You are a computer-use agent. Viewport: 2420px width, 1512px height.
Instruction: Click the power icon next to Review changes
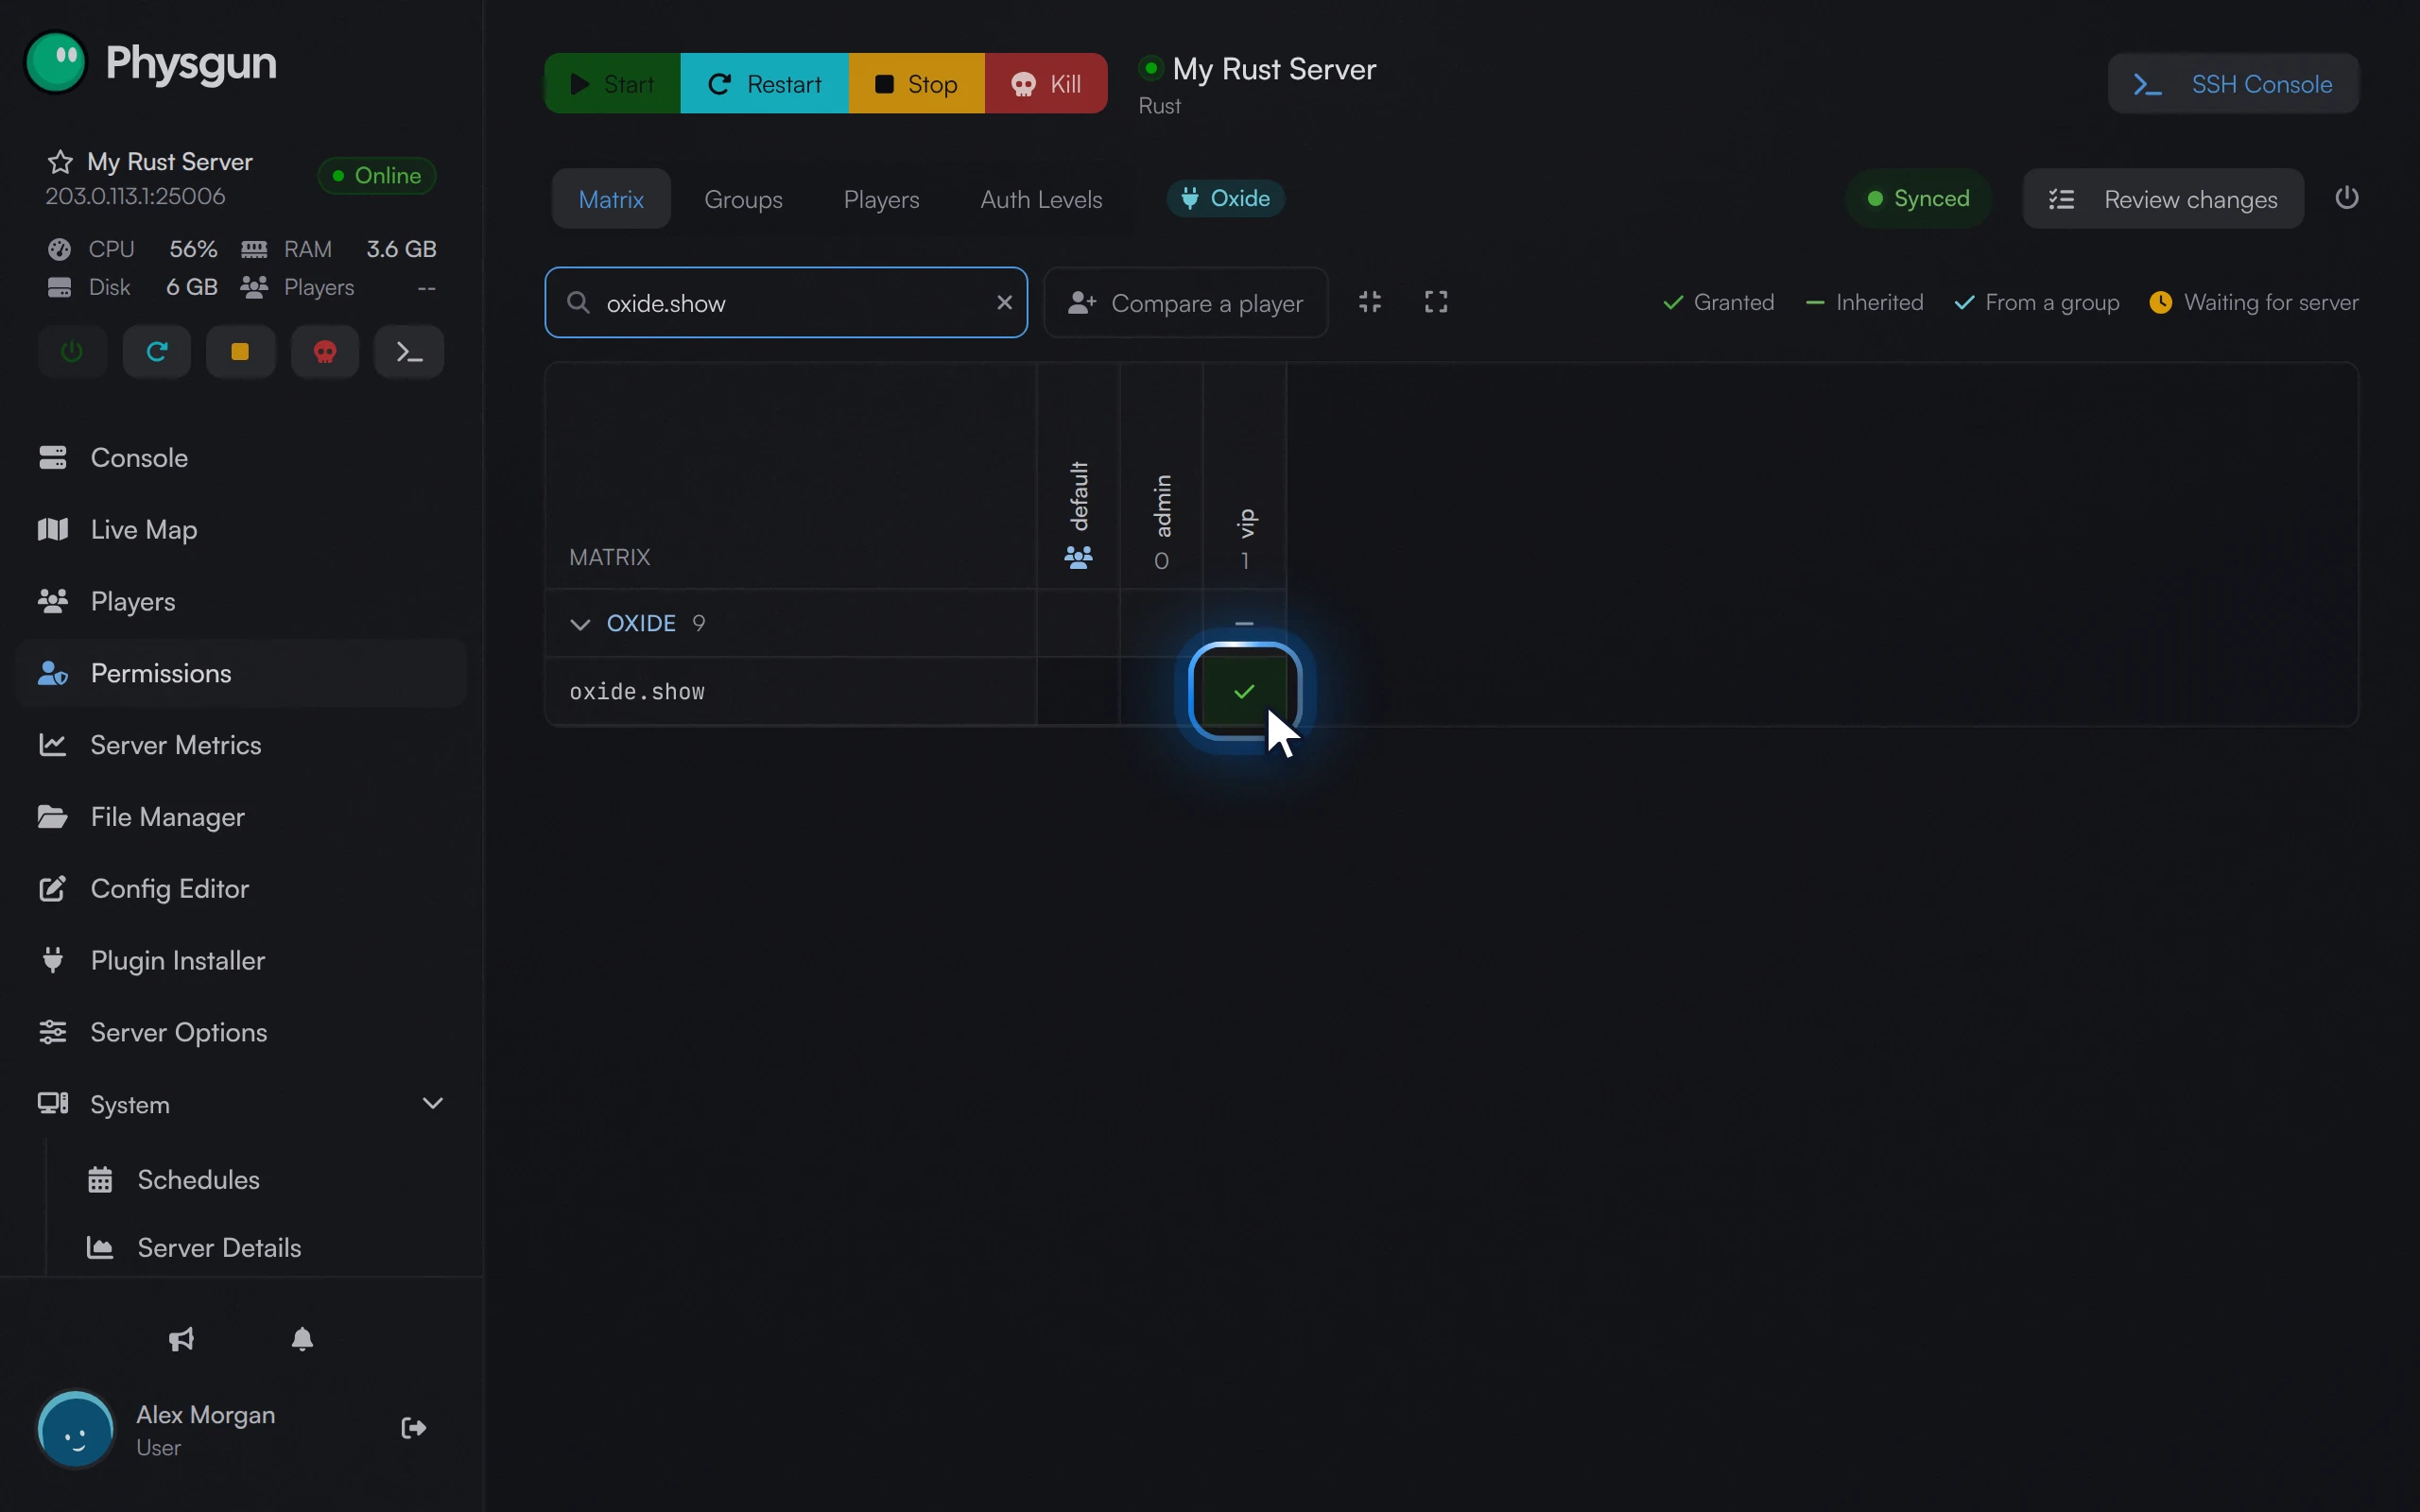[x=2346, y=198]
